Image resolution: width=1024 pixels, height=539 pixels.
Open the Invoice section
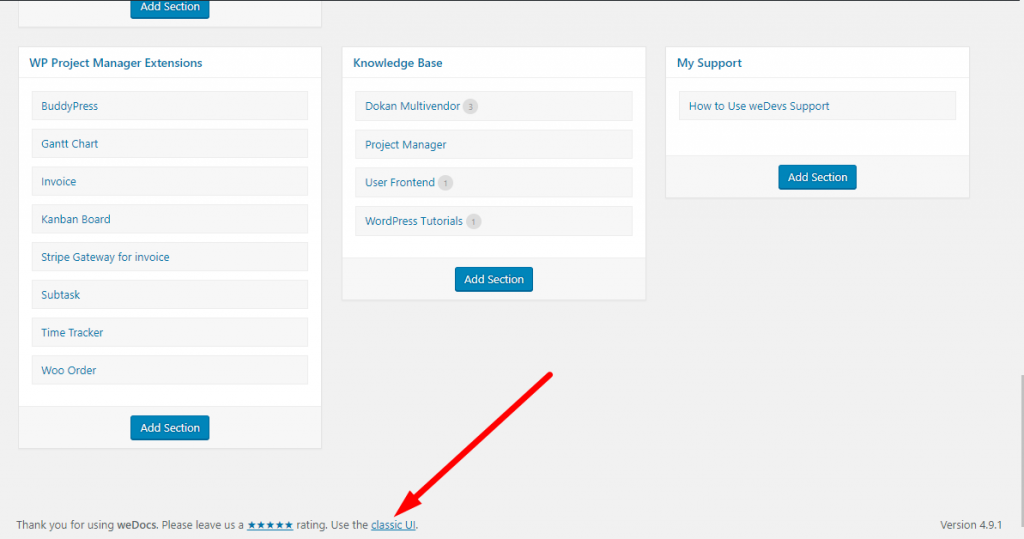coord(170,182)
